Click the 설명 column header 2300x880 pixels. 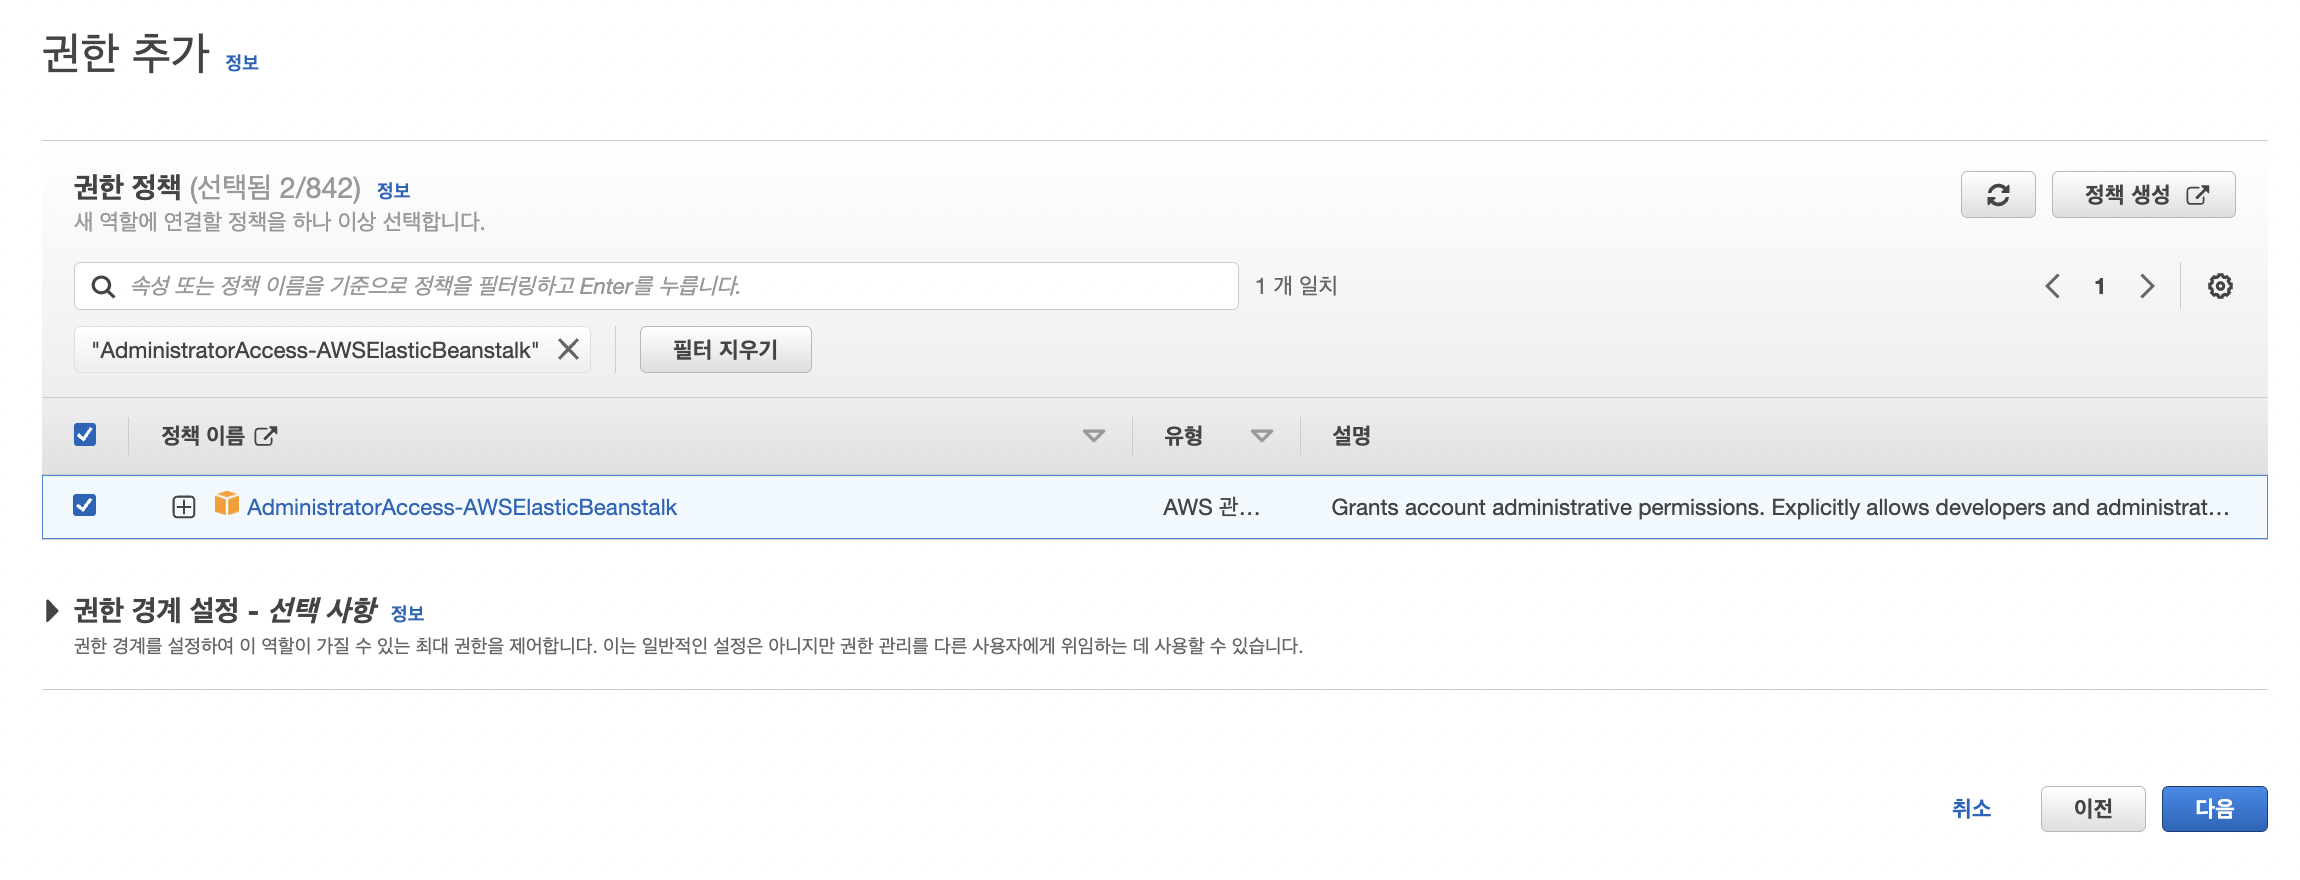pyautogui.click(x=1351, y=436)
